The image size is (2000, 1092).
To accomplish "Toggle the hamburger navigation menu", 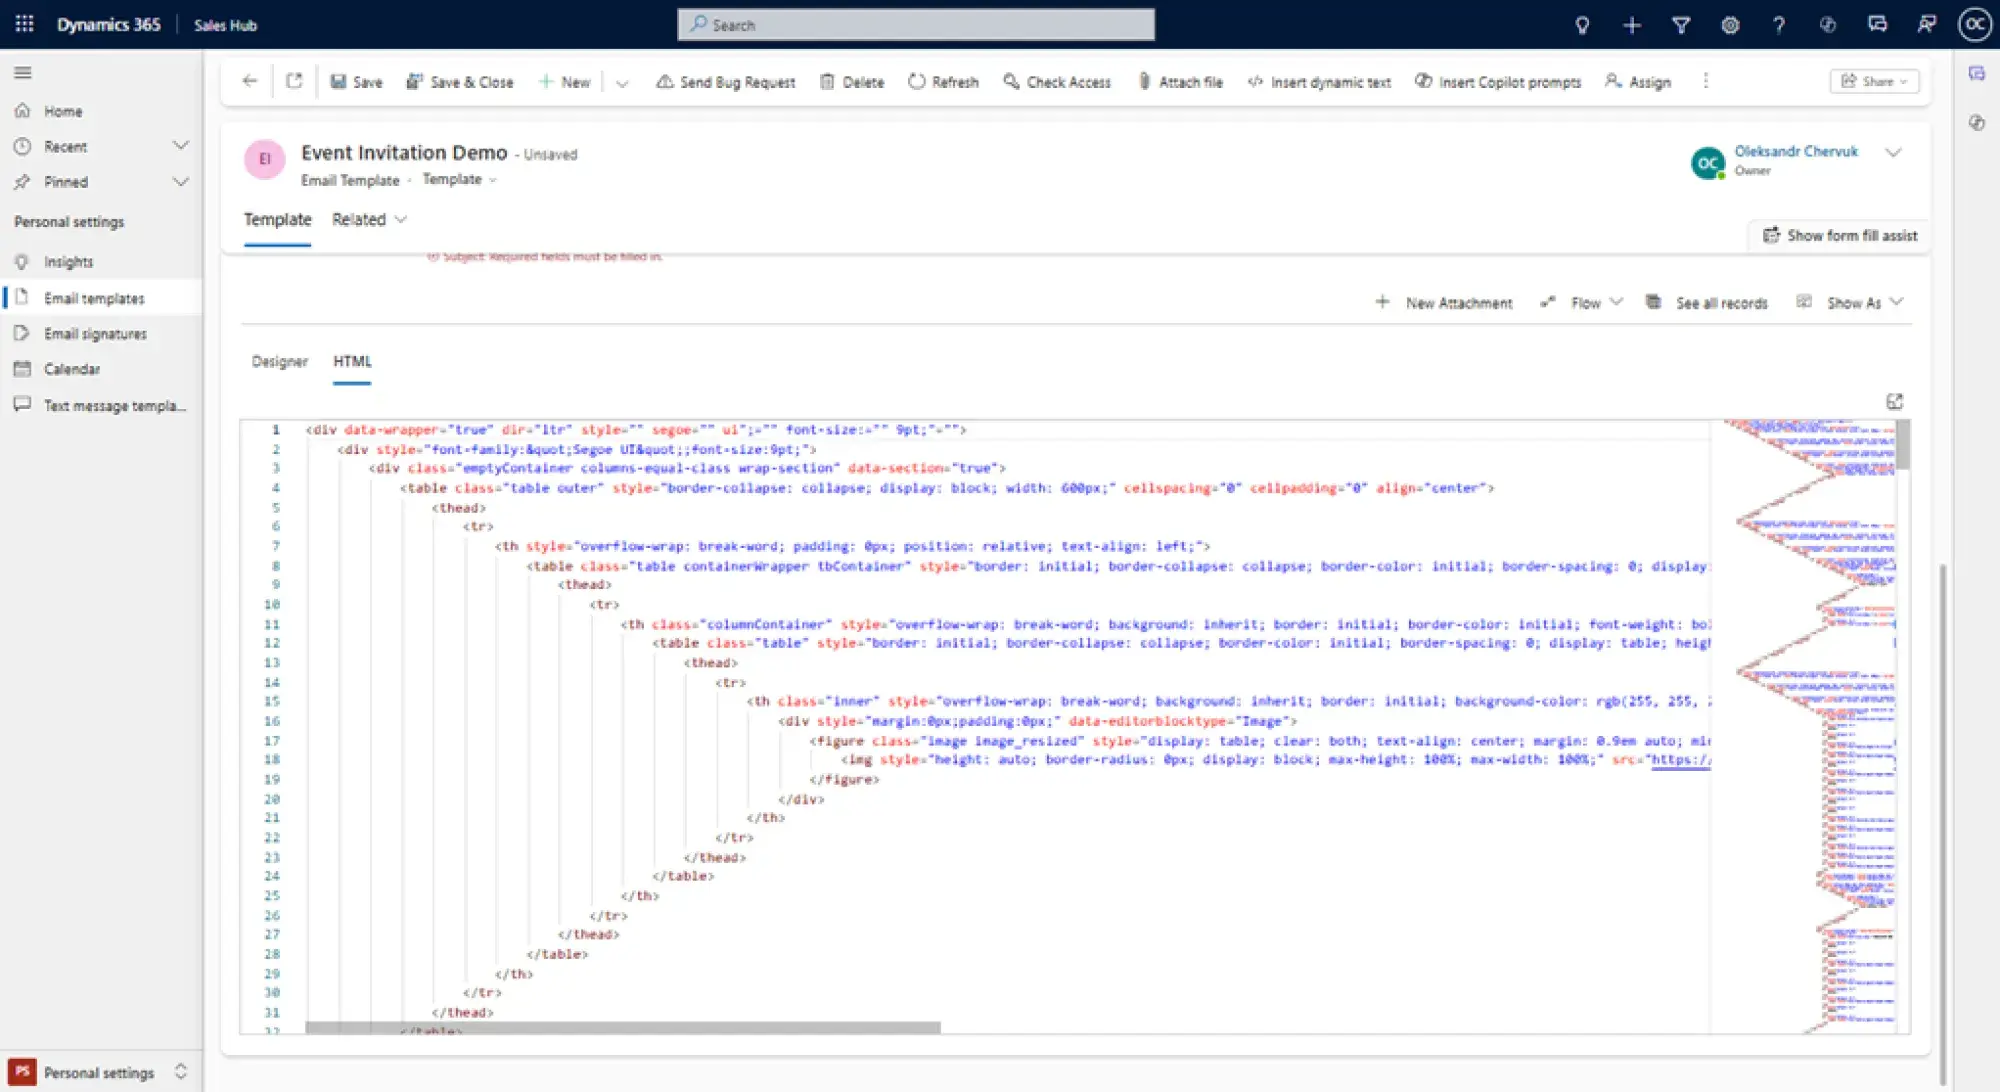I will tap(23, 72).
